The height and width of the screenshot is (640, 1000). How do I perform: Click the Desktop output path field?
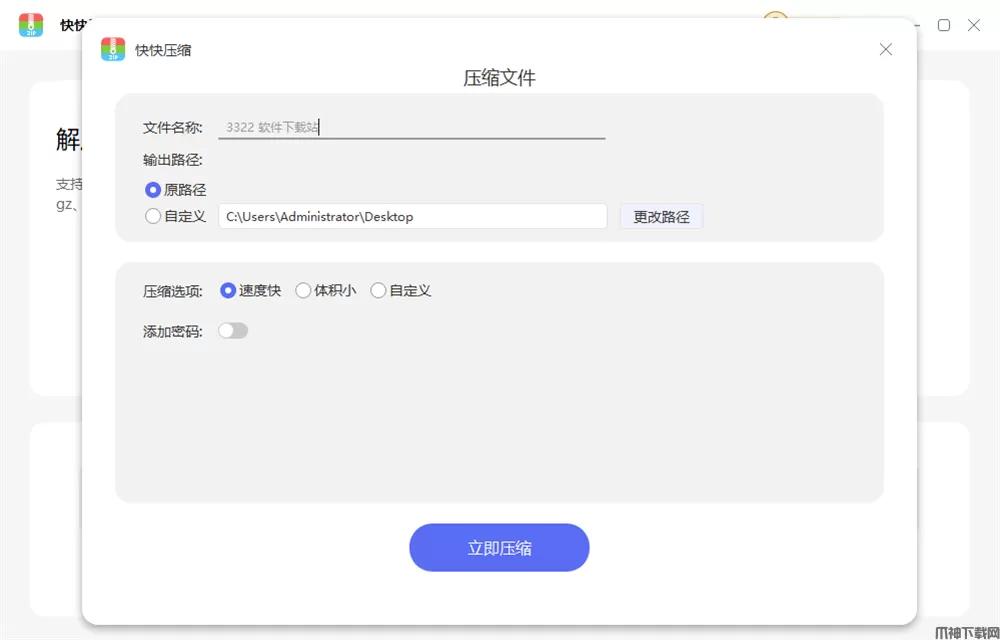[412, 216]
